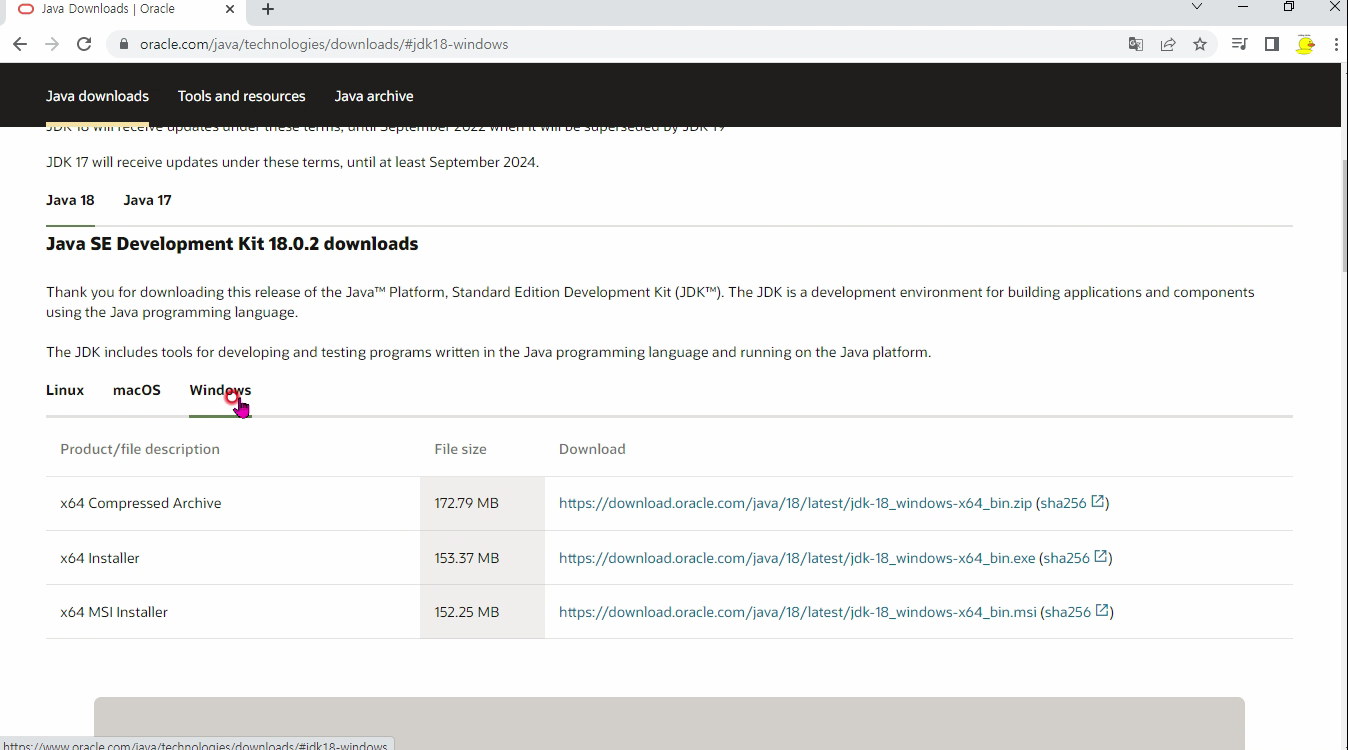This screenshot has width=1348, height=750.
Task: Open the translate page icon
Action: pyautogui.click(x=1136, y=44)
